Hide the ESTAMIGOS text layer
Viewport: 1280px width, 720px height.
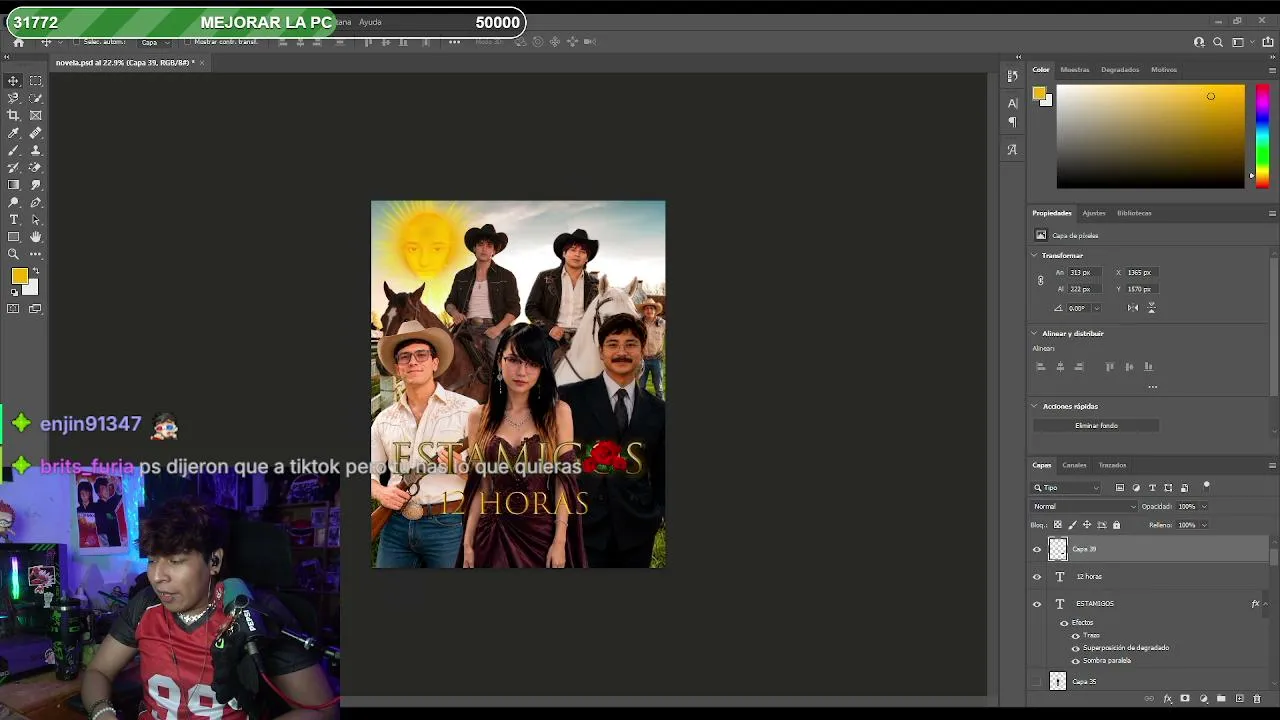tap(1037, 604)
